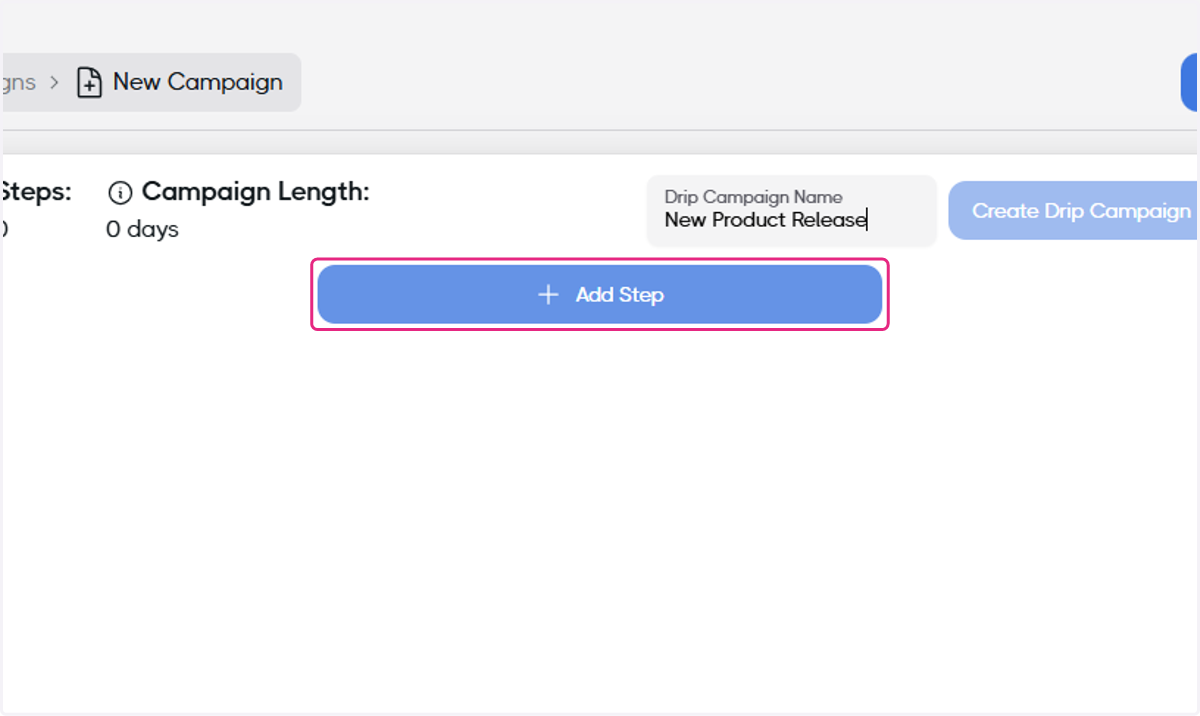Click the New Campaign document icon

point(90,83)
